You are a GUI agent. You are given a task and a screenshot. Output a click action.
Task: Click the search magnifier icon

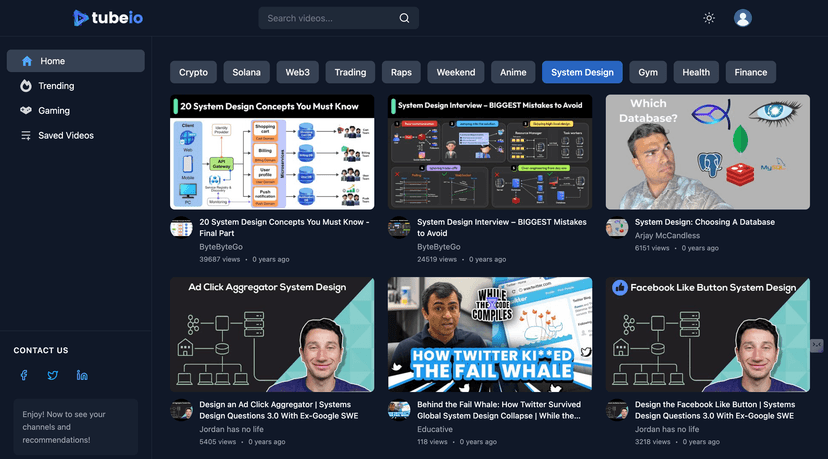pyautogui.click(x=404, y=18)
